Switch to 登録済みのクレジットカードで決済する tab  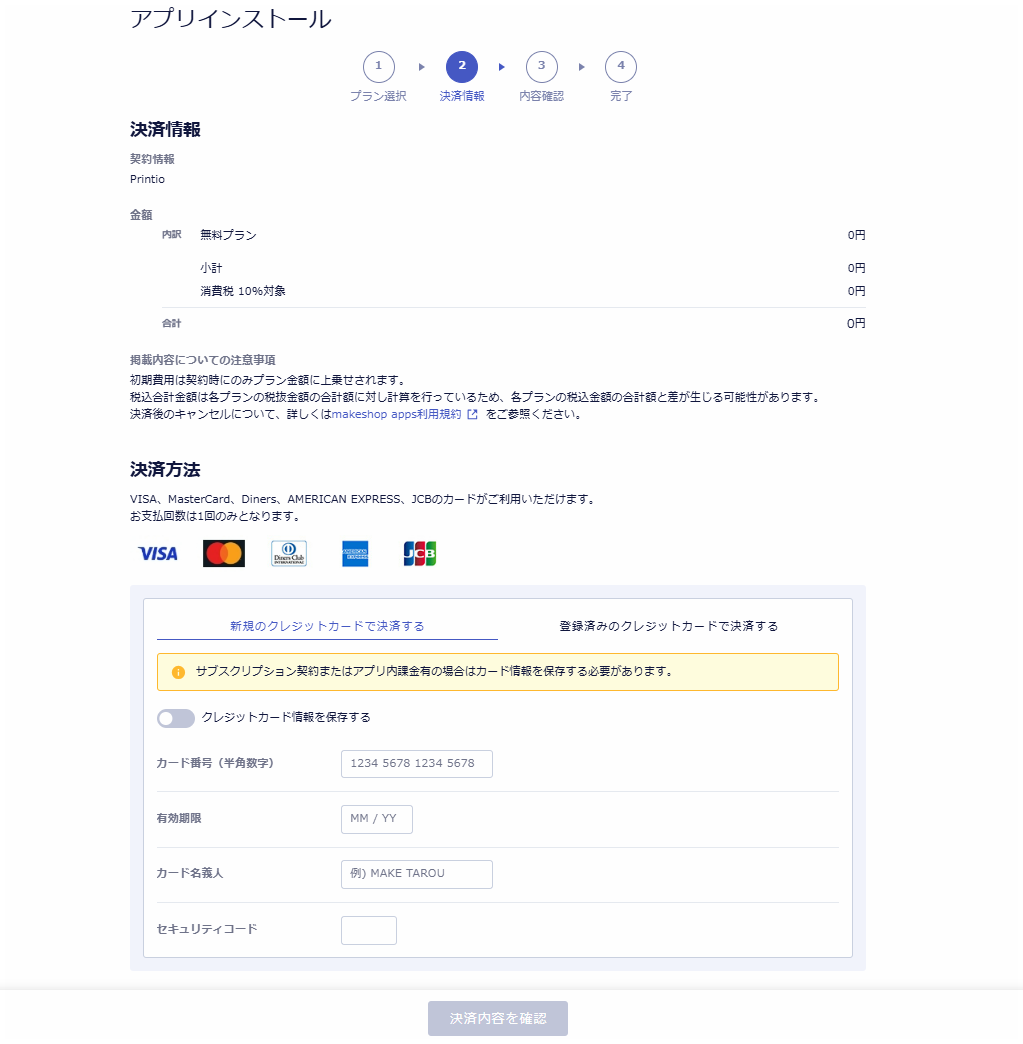(x=668, y=626)
